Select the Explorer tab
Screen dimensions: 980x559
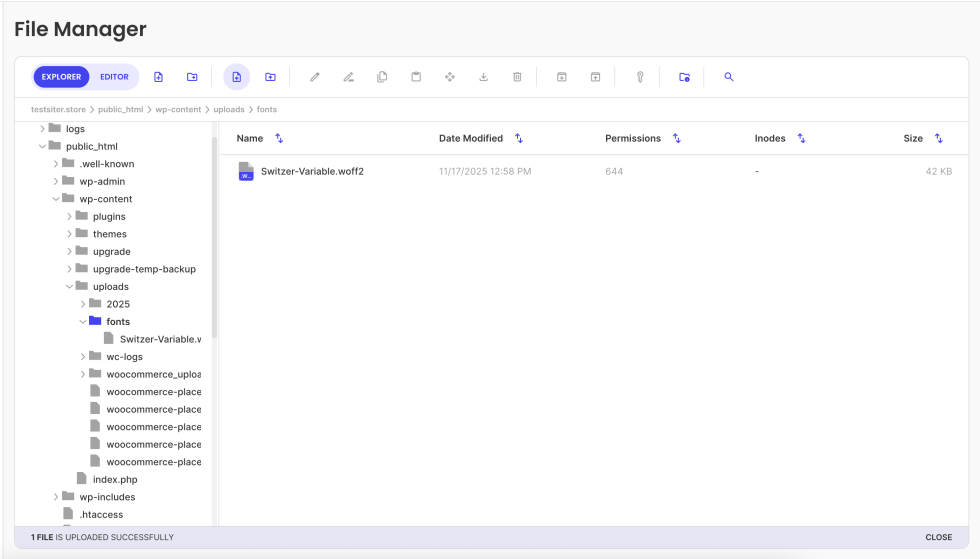pyautogui.click(x=62, y=77)
